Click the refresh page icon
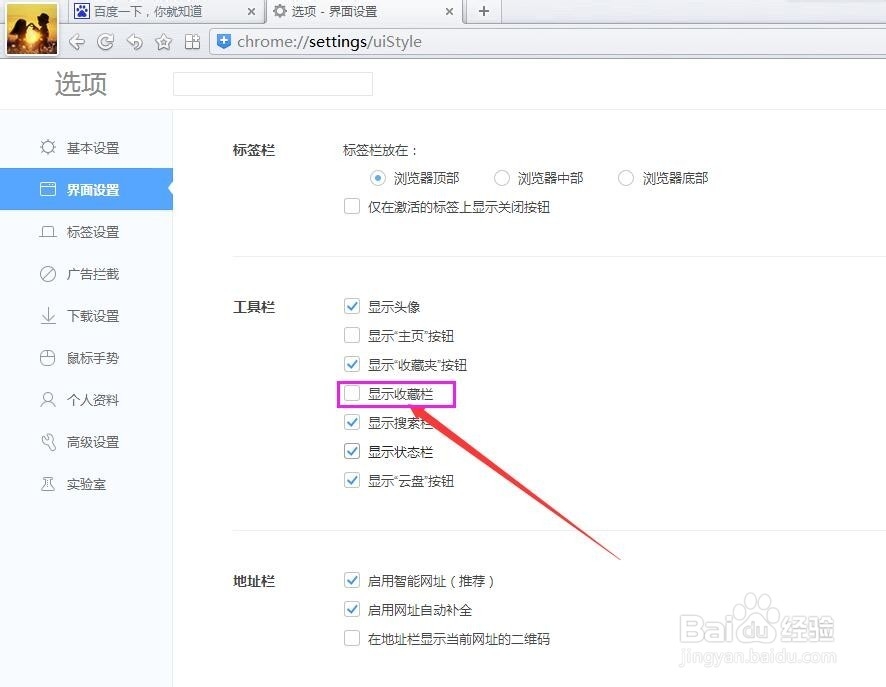This screenshot has width=886, height=687. (105, 42)
